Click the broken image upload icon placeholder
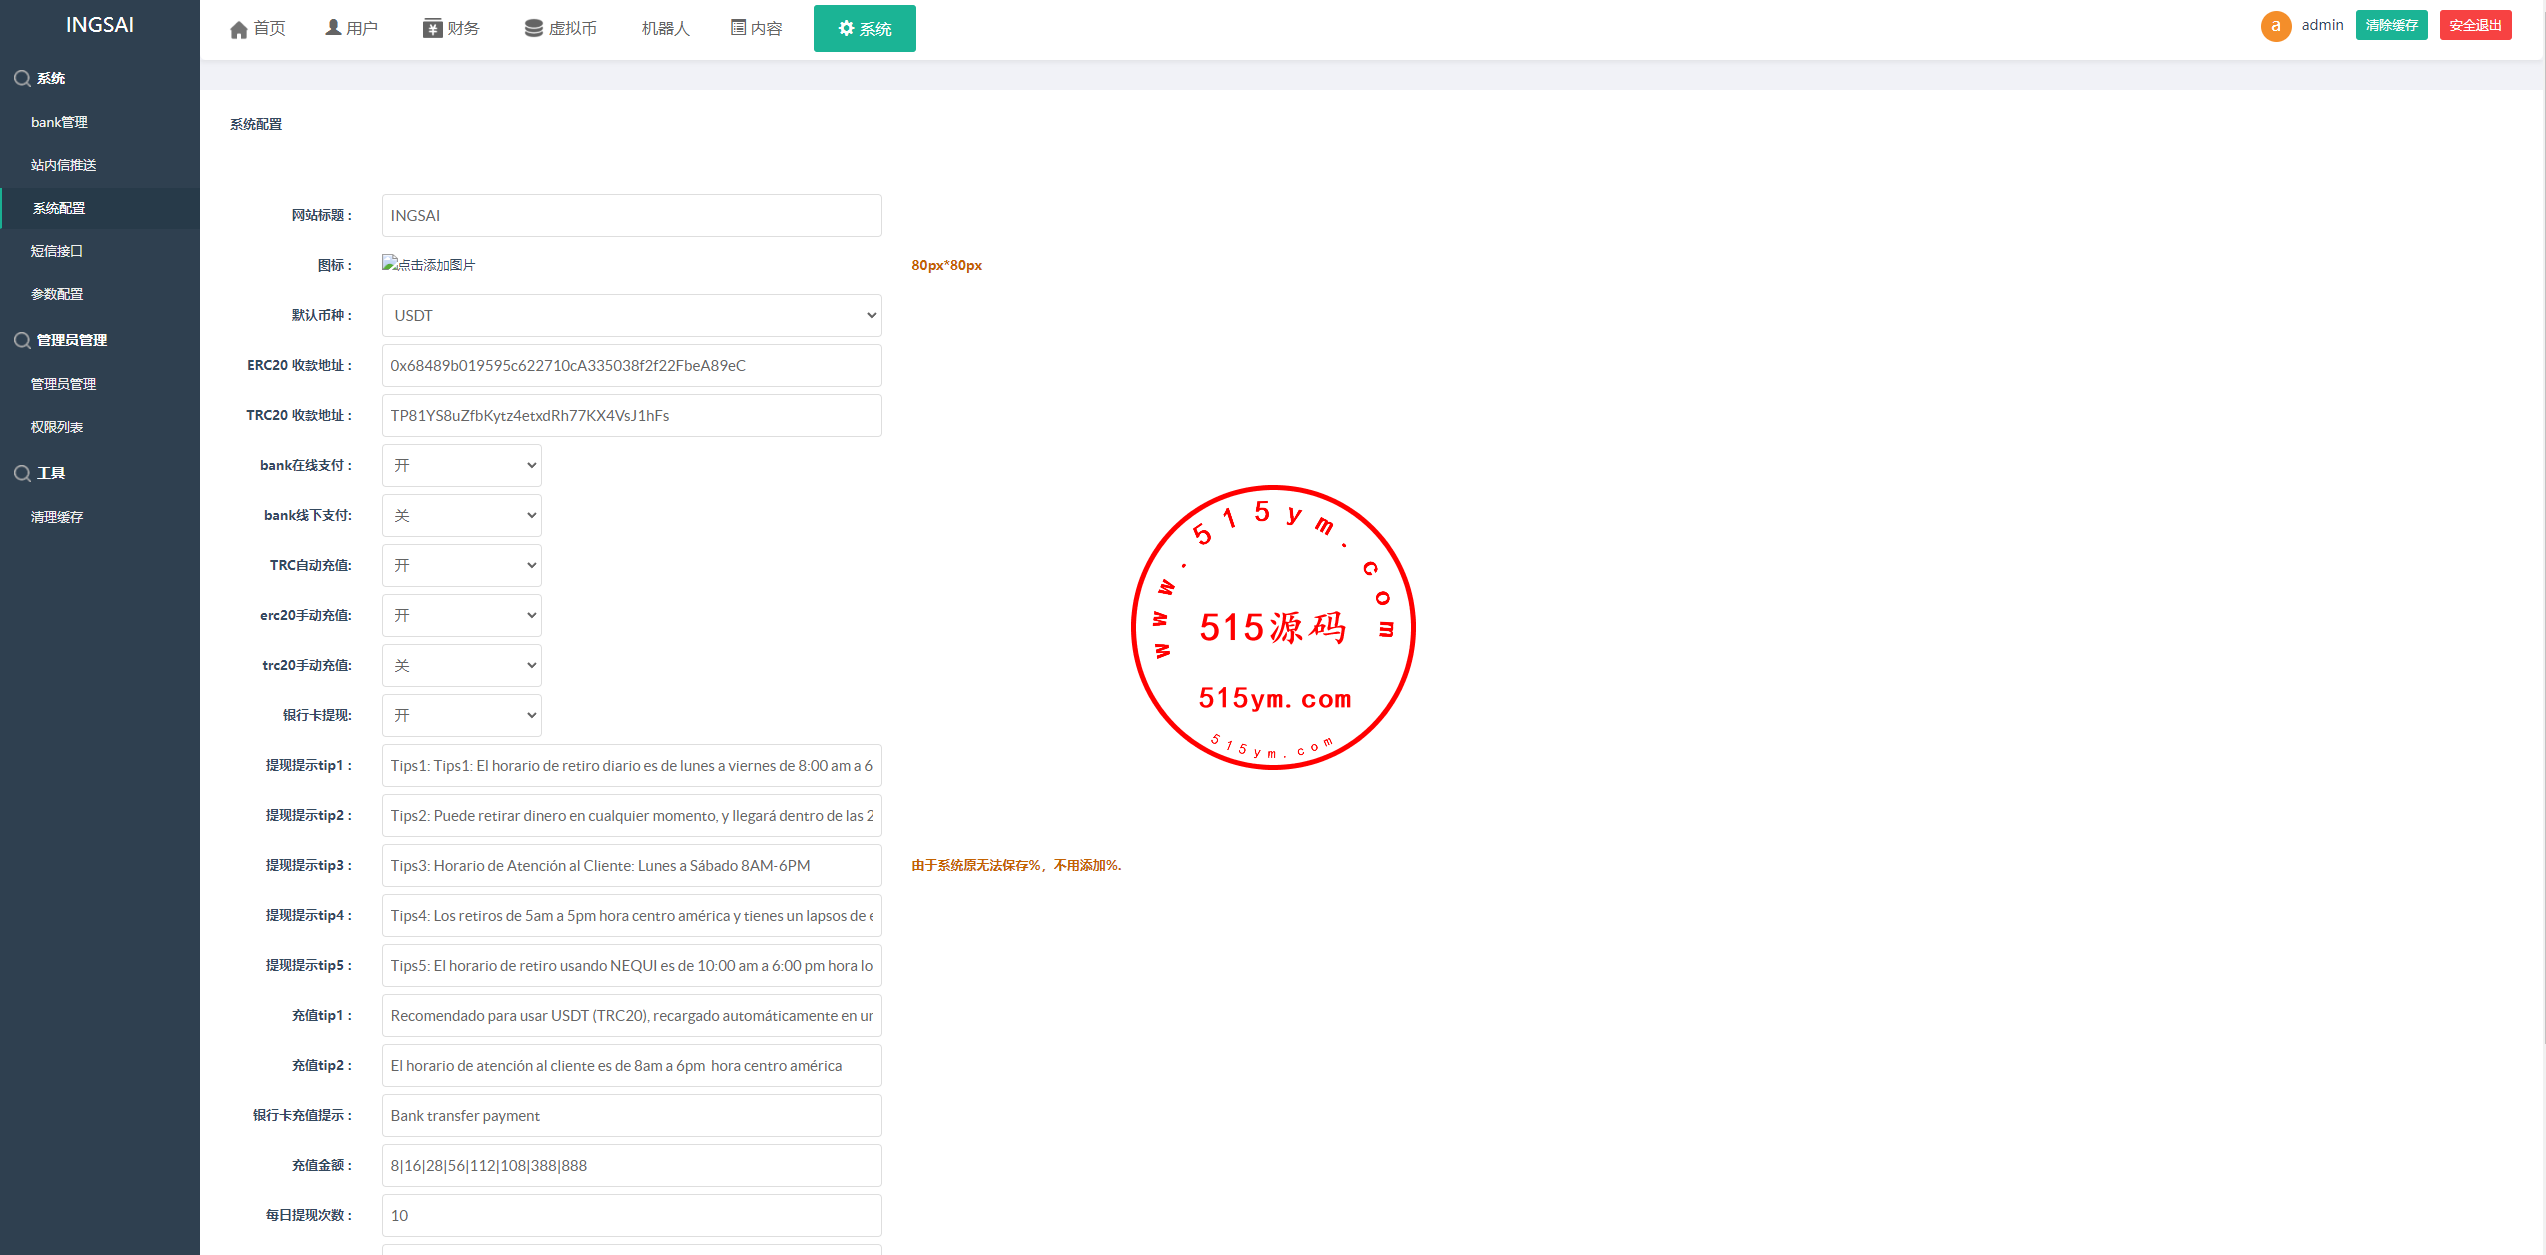Viewport: 2546px width, 1255px height. (390, 263)
